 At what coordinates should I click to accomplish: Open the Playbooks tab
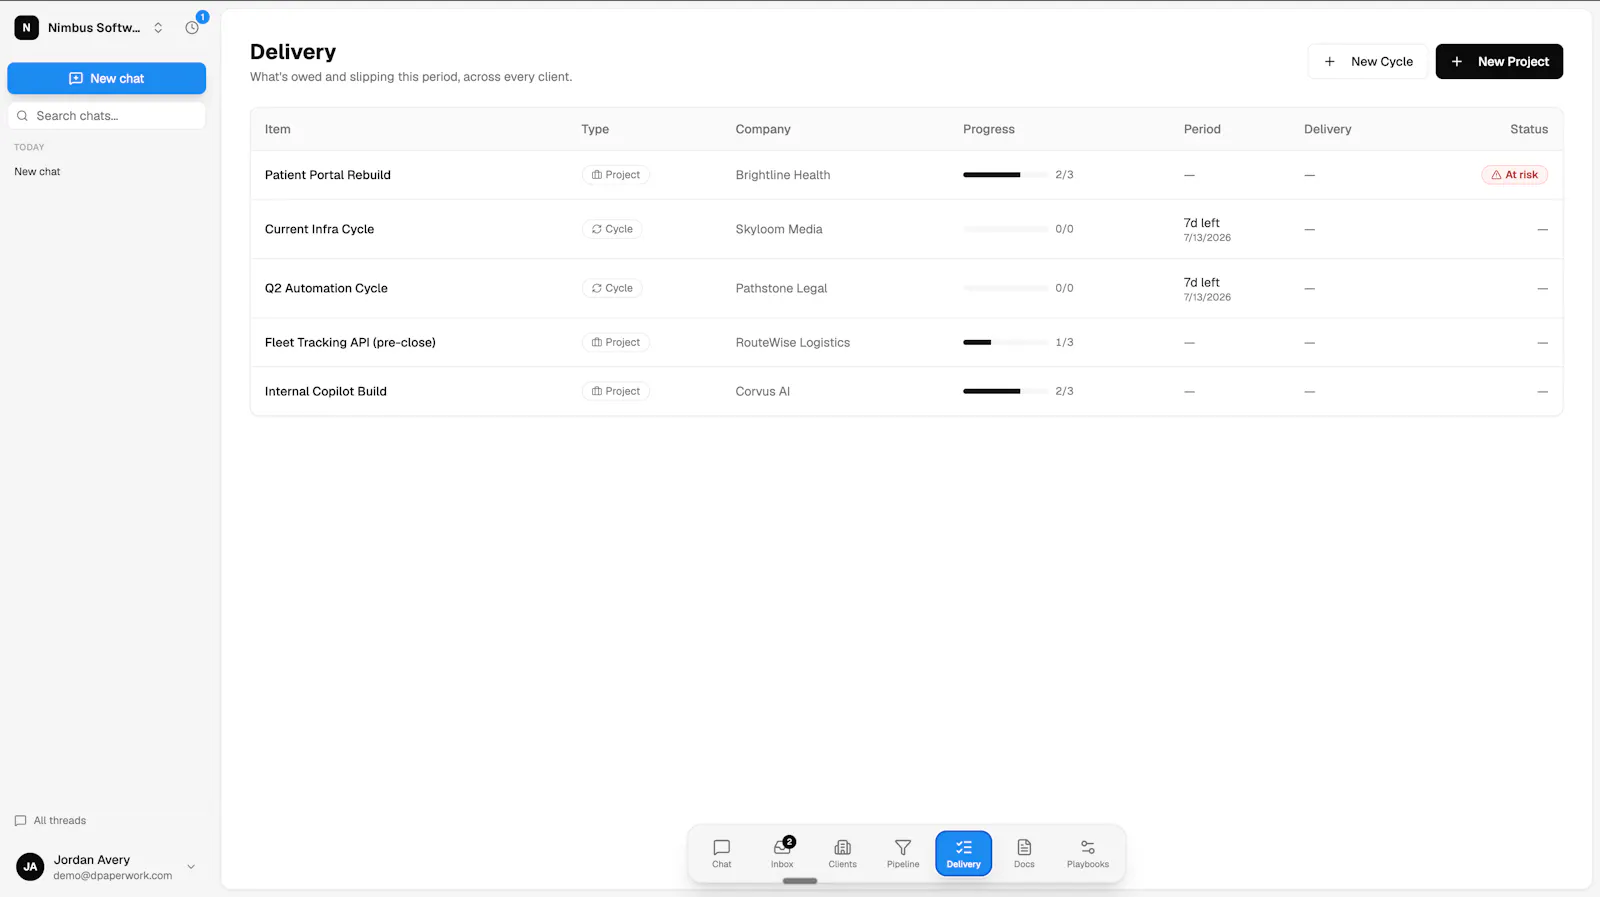click(1088, 853)
